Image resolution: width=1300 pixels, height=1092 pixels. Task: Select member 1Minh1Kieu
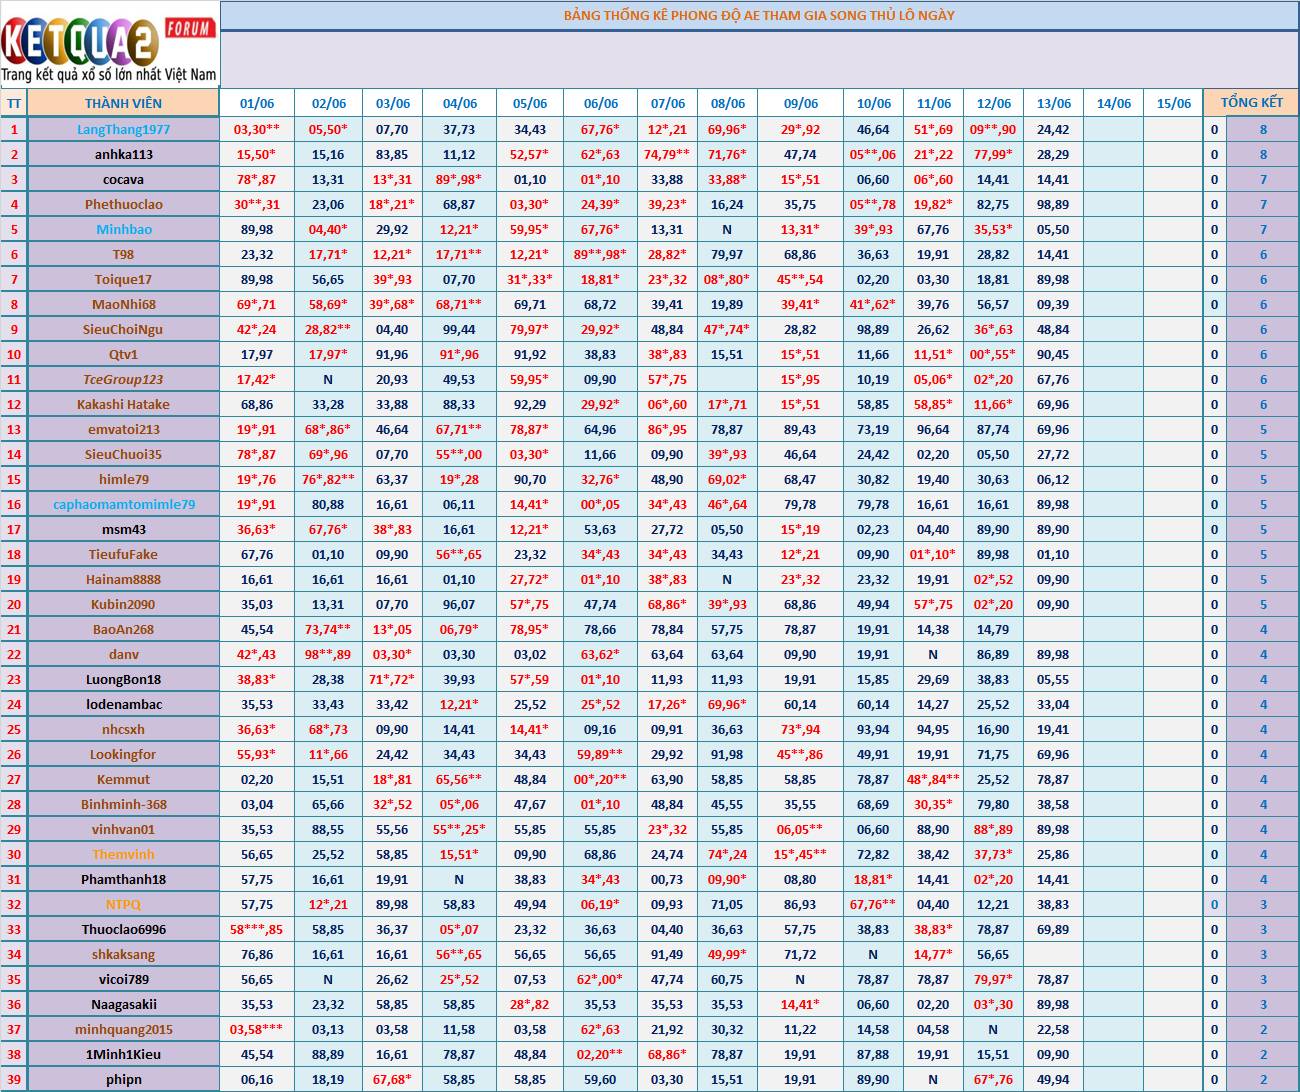tap(123, 1054)
